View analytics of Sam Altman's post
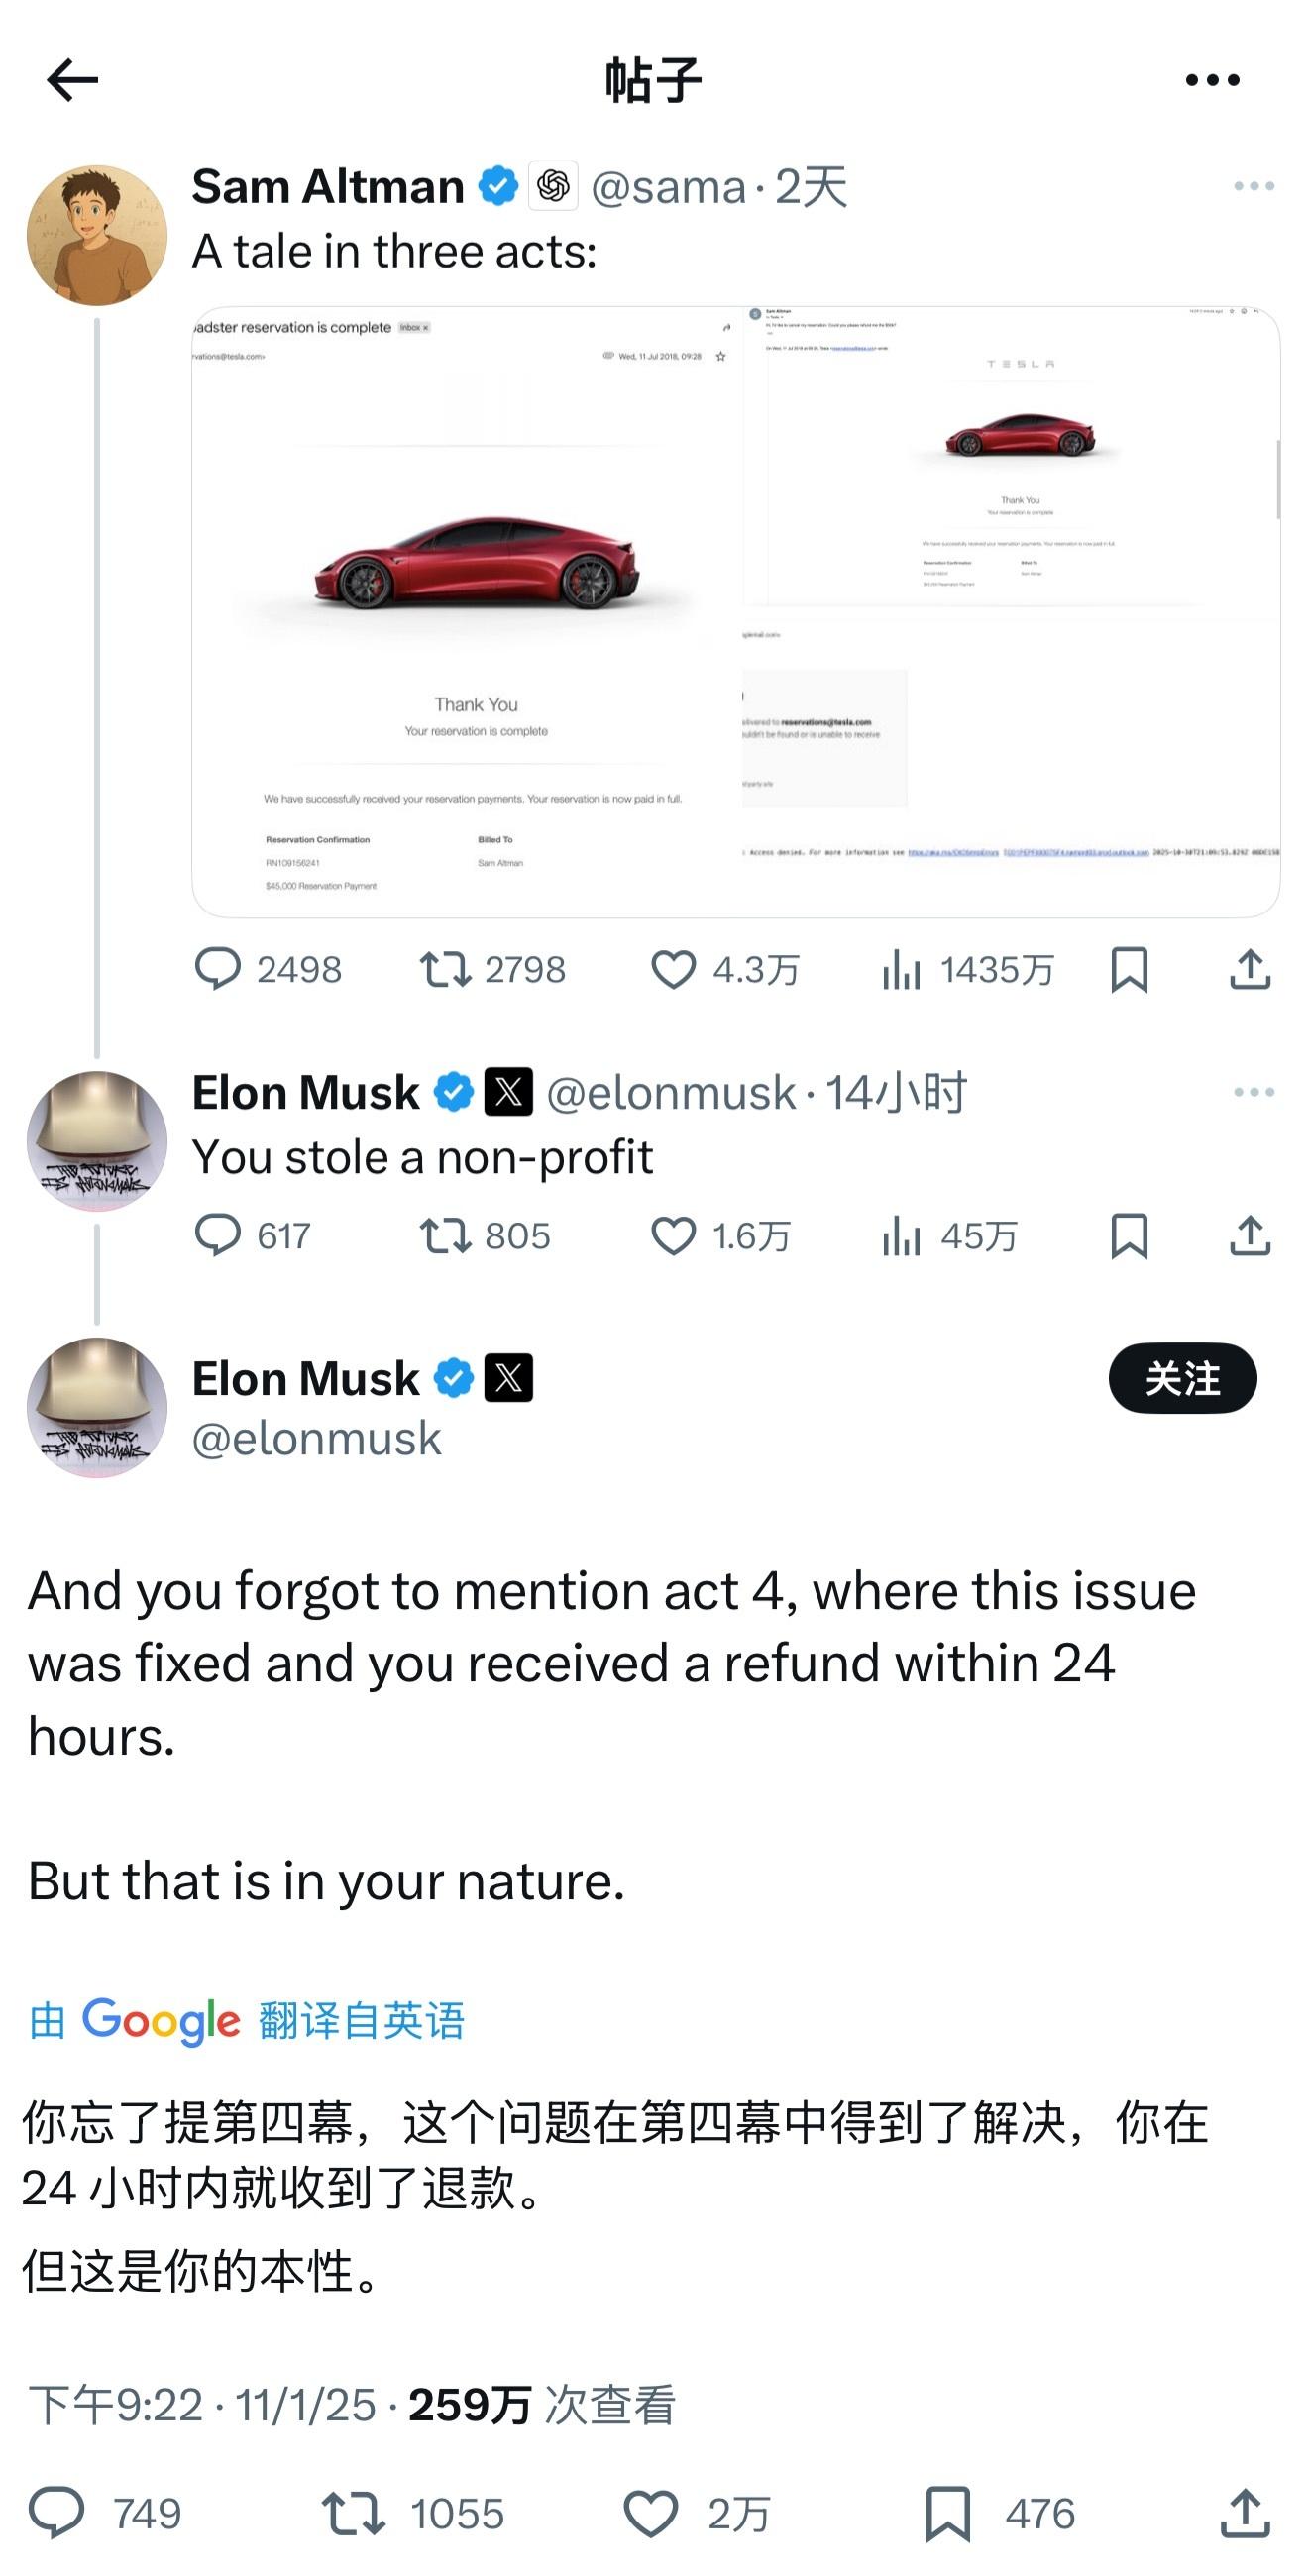1308x2576 pixels. coord(901,969)
